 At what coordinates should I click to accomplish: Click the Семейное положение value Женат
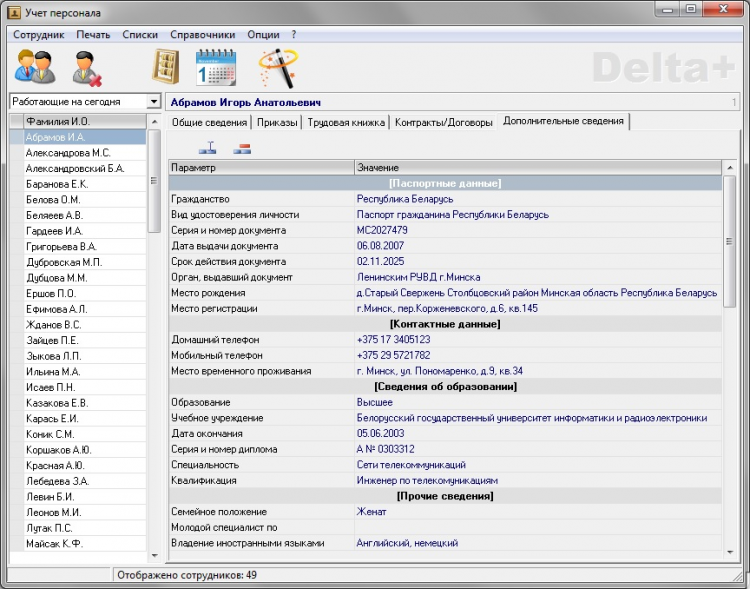(x=371, y=512)
